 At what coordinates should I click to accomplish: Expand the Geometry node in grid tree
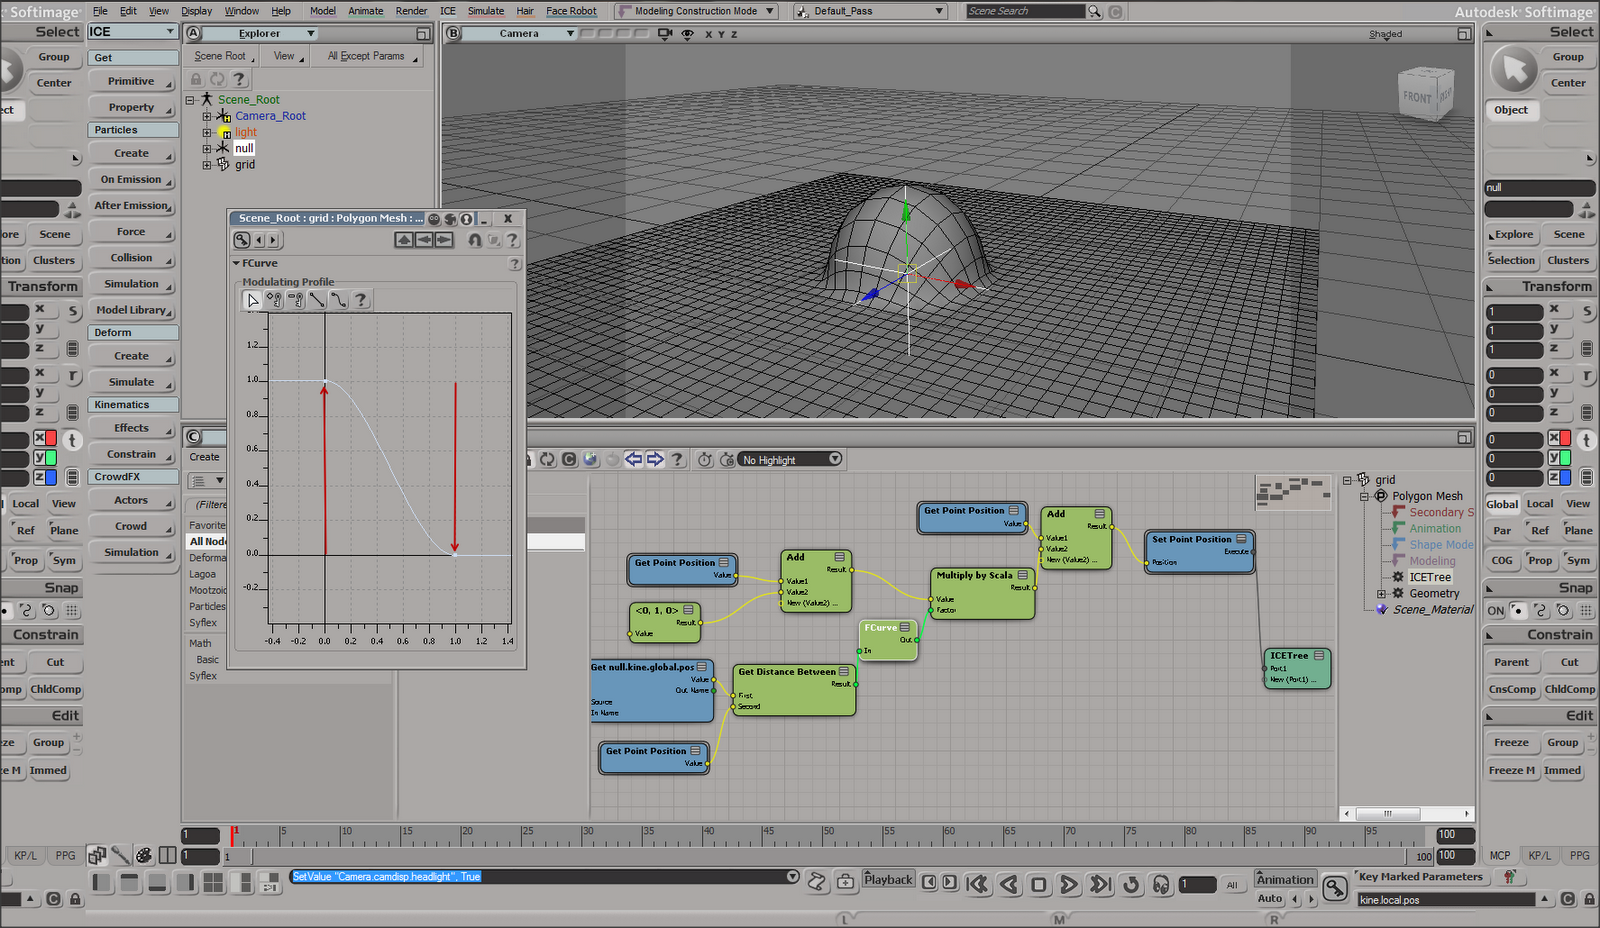point(1382,594)
